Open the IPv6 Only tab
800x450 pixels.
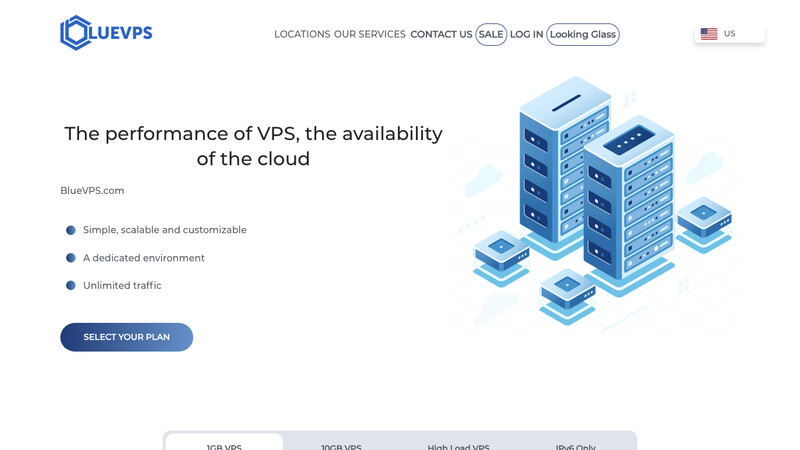click(x=576, y=445)
